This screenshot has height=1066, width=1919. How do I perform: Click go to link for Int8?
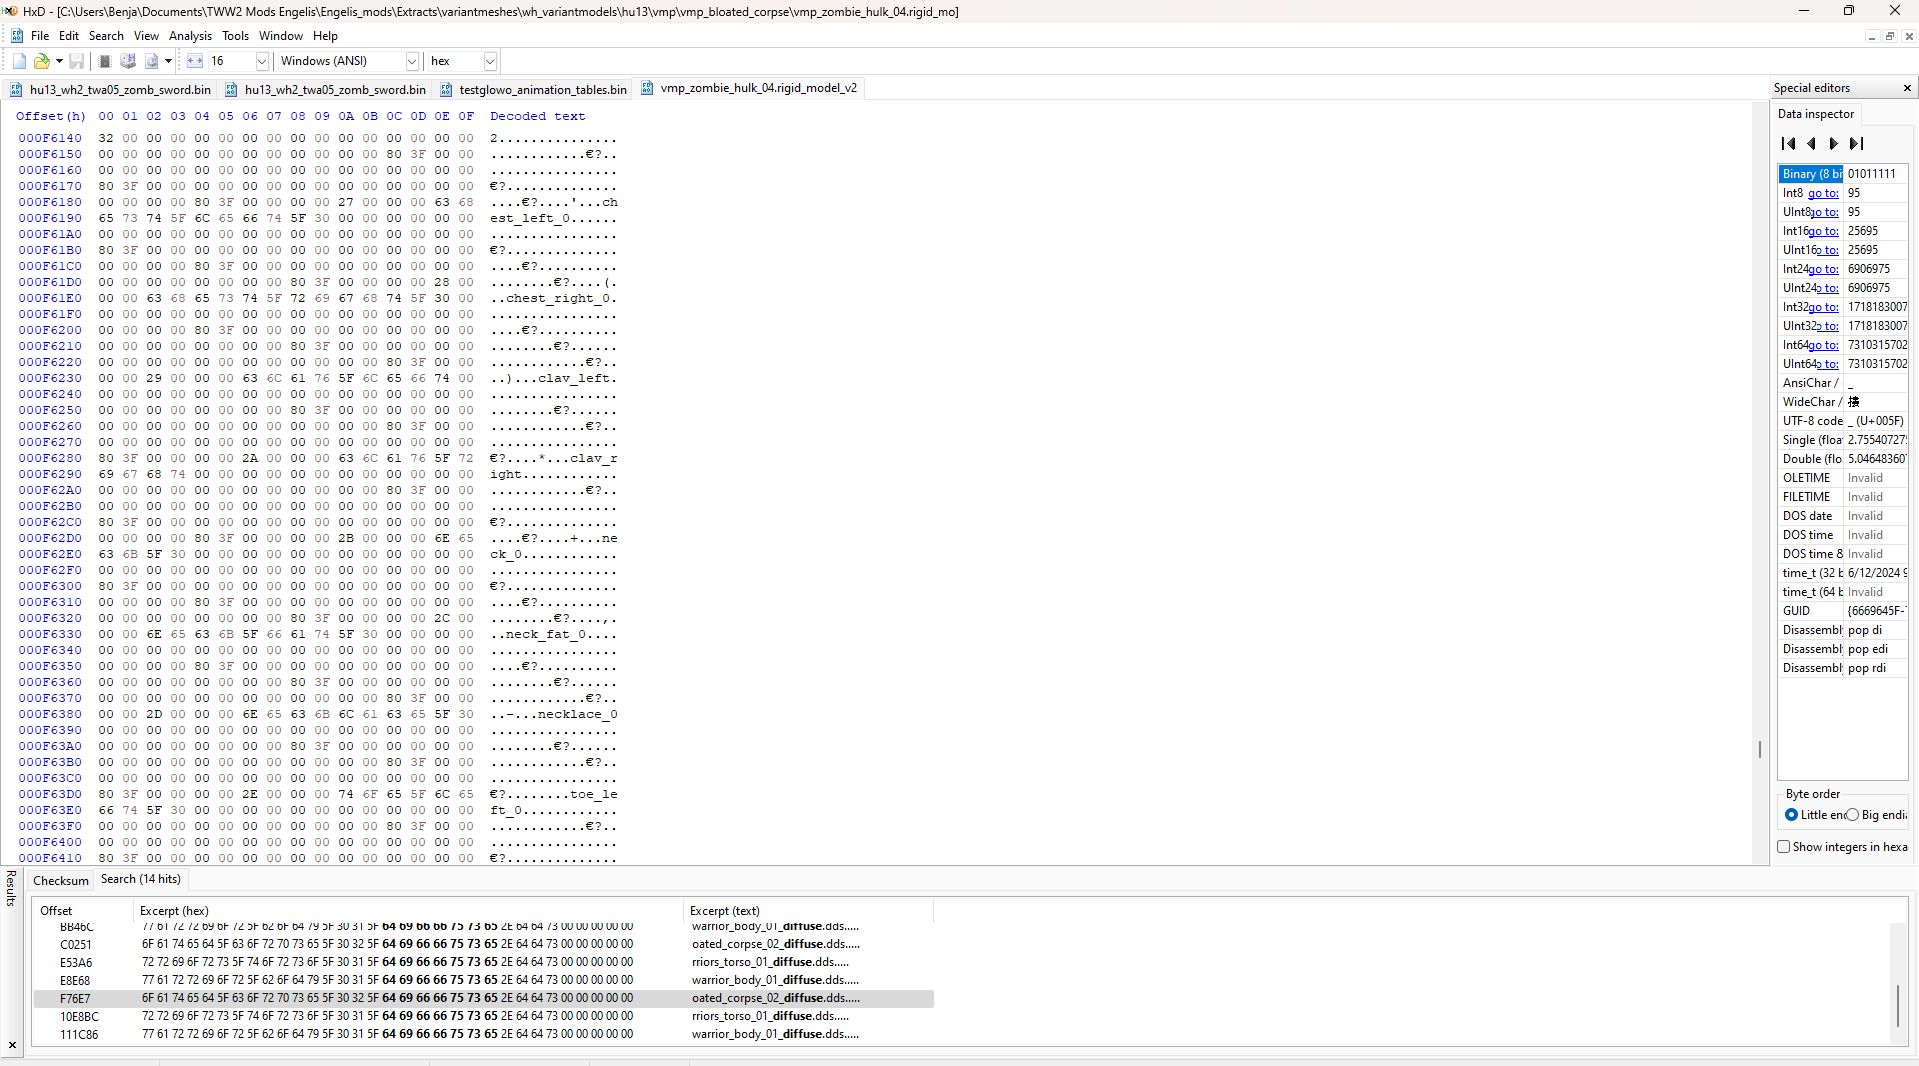(x=1823, y=193)
